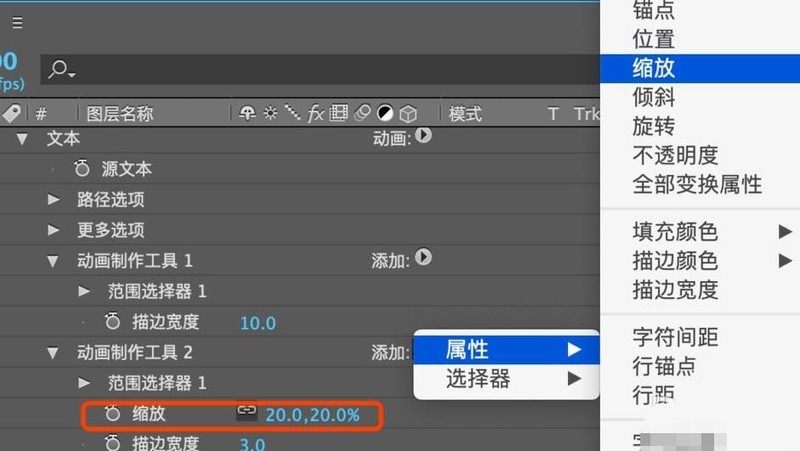The image size is (800, 451).
Task: Open 填充颜色 submenu
Action: (x=700, y=232)
